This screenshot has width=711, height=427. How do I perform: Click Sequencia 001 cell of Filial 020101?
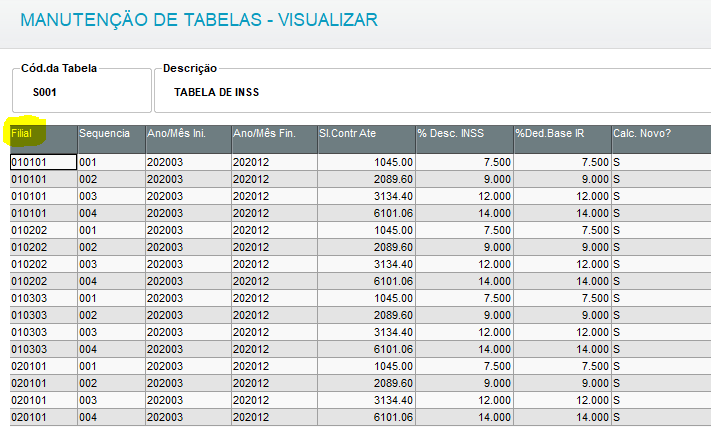112,366
